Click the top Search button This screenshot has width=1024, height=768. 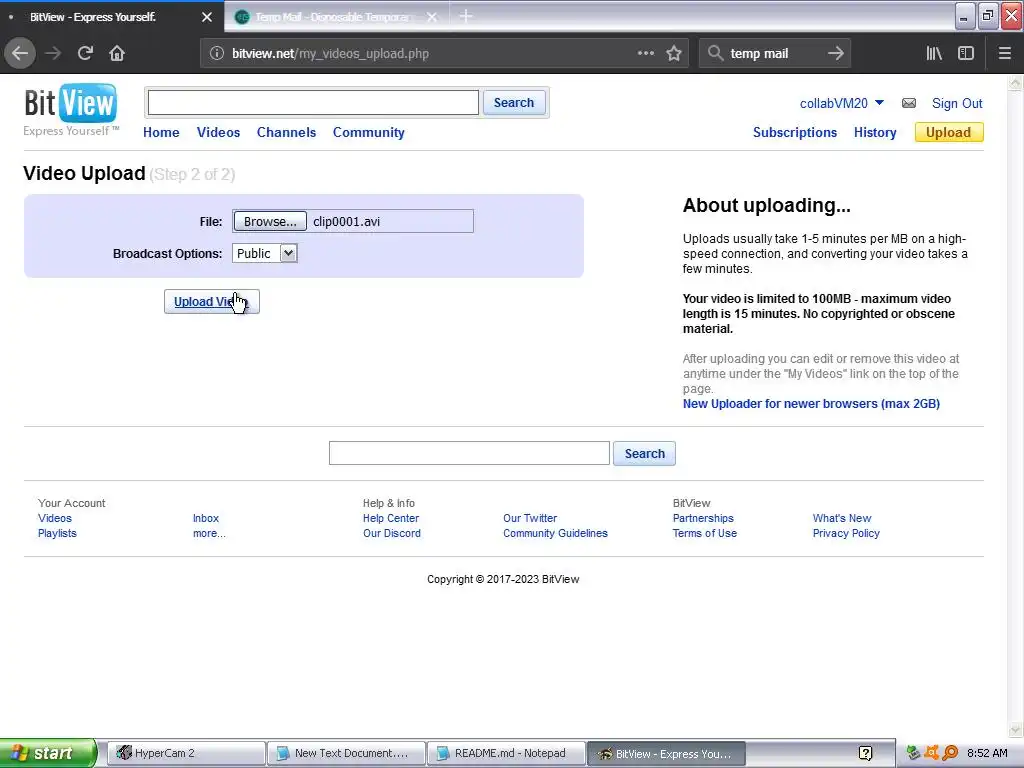tap(514, 103)
